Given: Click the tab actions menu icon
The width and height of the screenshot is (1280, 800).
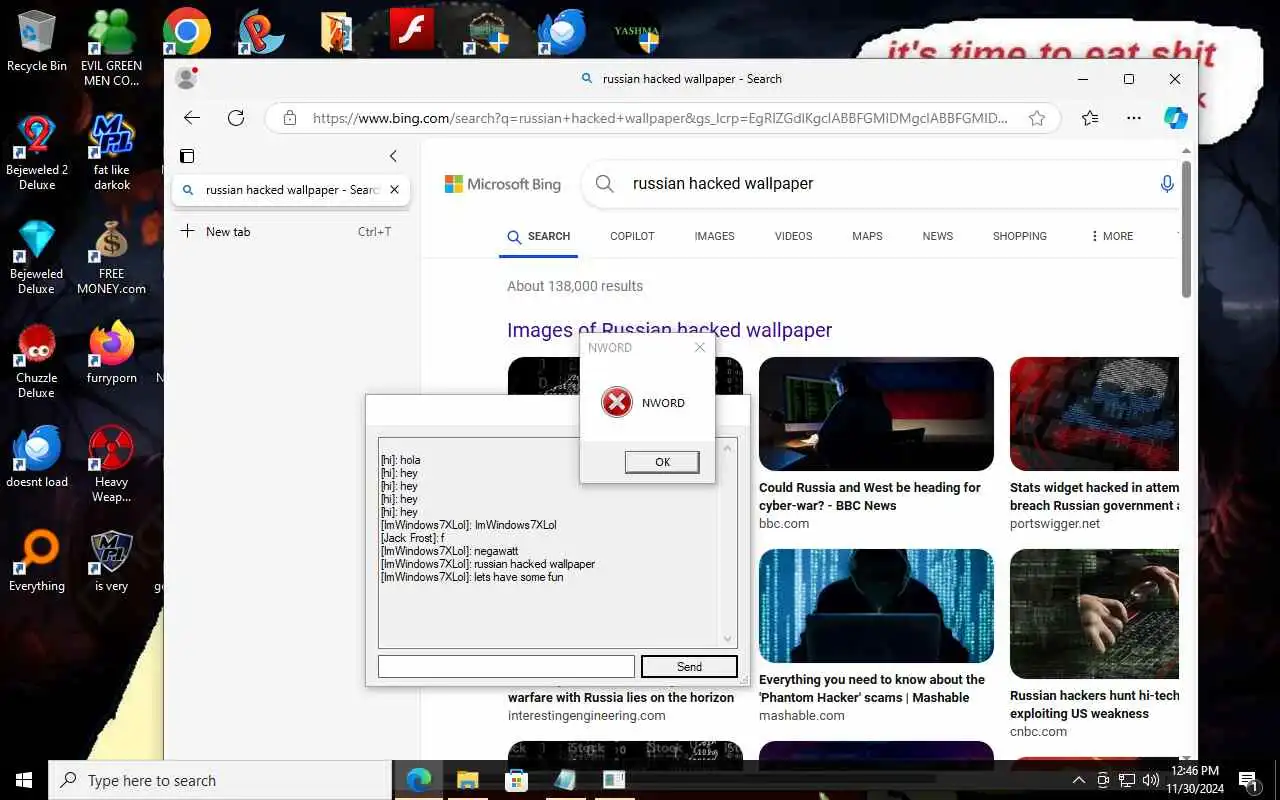Looking at the screenshot, I should point(187,156).
